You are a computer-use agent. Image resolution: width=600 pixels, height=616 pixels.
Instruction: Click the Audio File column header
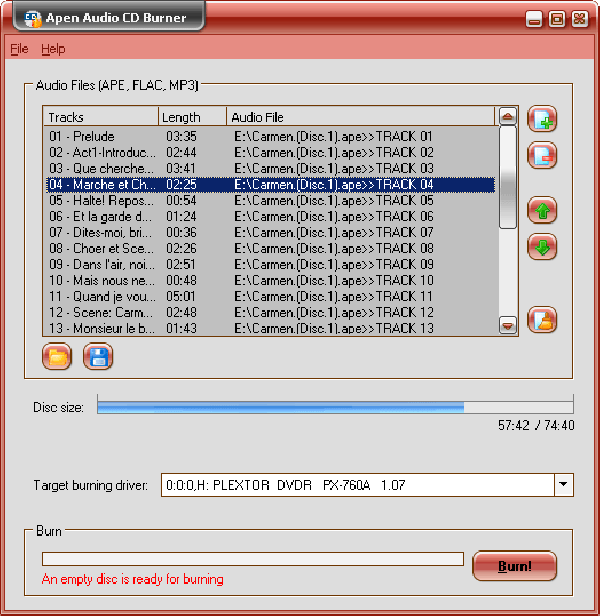360,117
